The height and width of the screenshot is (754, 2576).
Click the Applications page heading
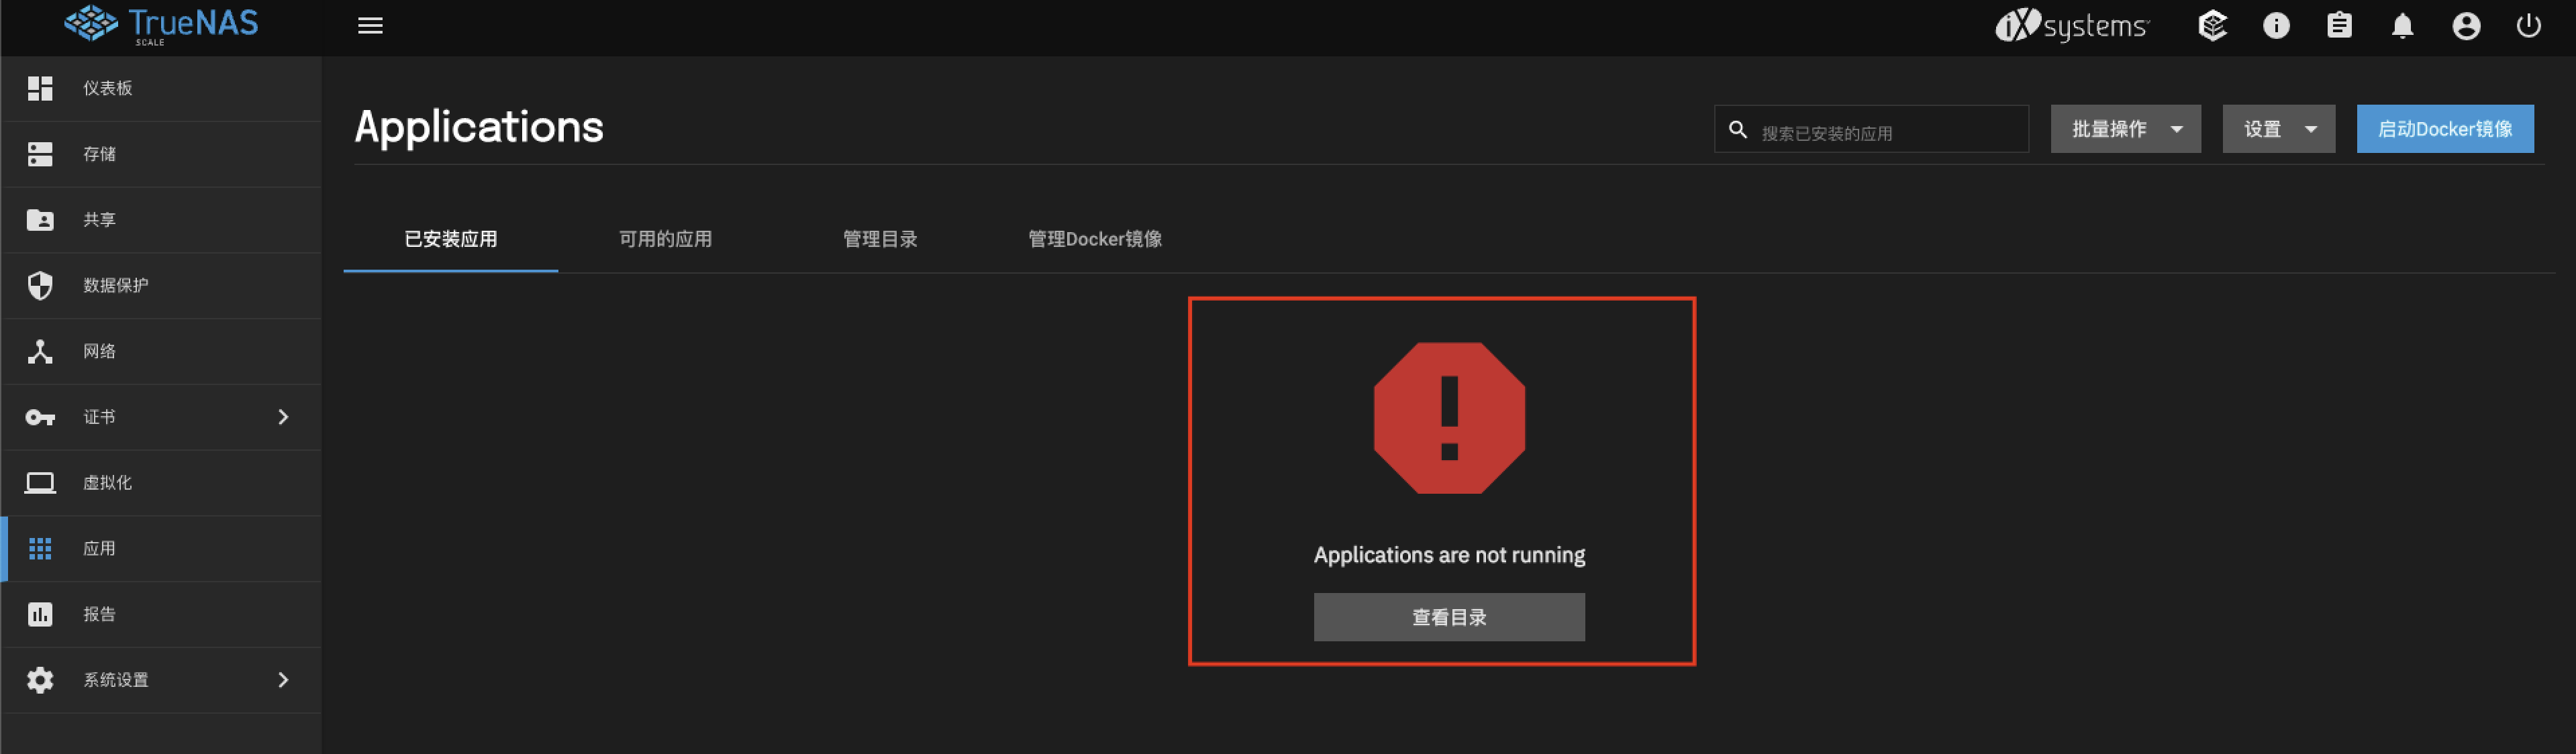[x=479, y=127]
